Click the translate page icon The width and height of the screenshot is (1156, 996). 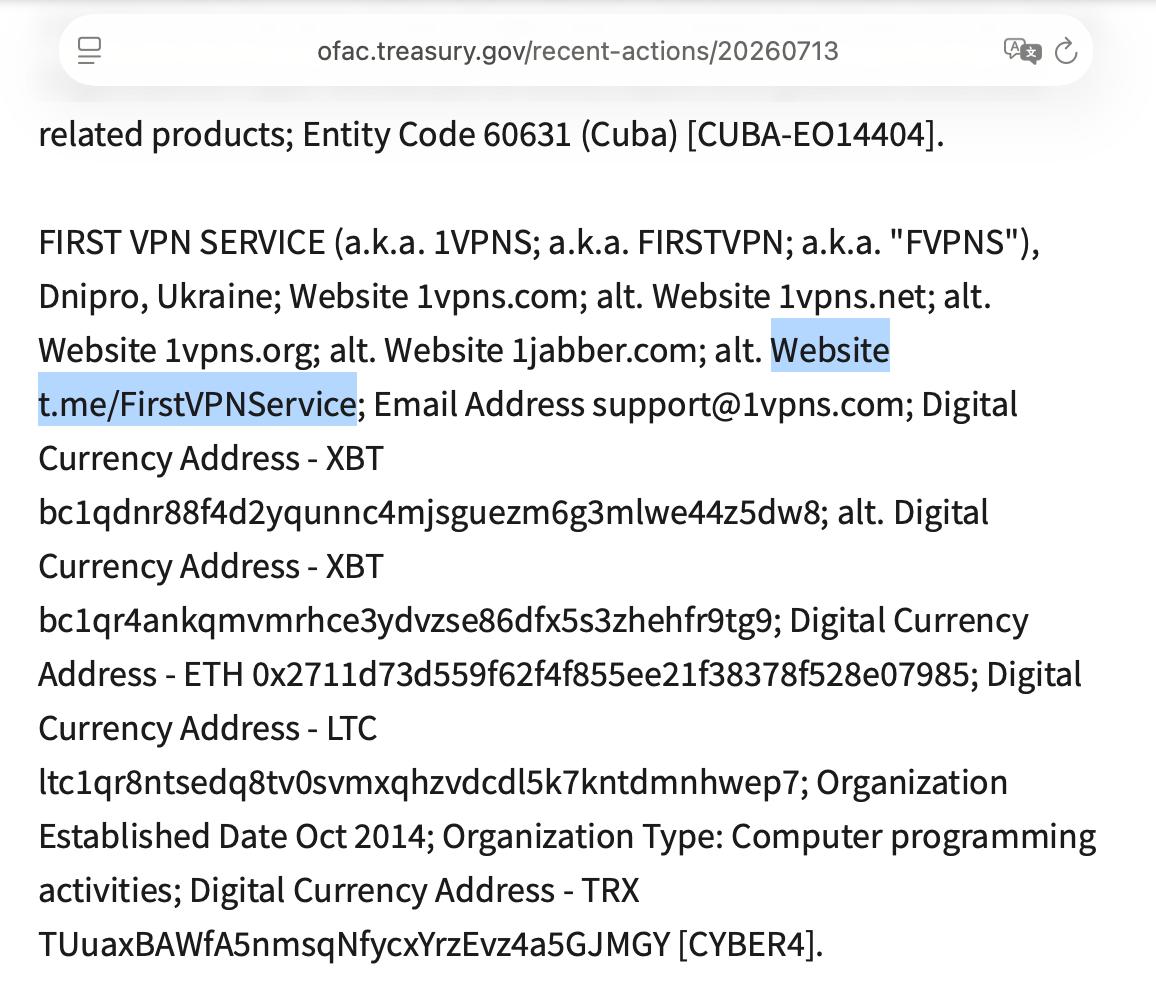[x=1023, y=51]
